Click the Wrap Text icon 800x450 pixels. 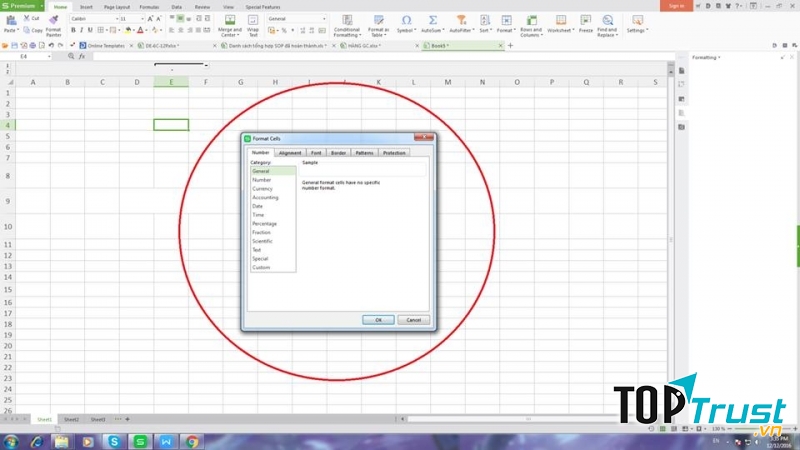tap(253, 20)
